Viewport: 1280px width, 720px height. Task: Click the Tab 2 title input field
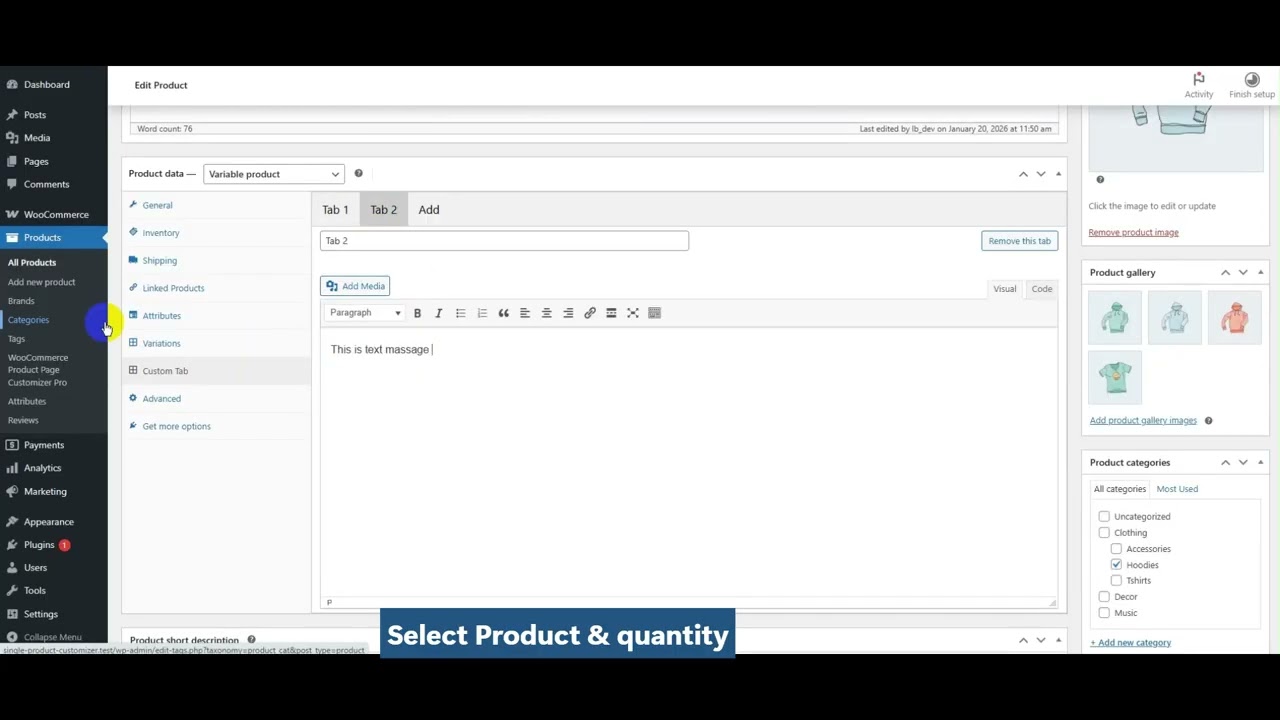[504, 241]
